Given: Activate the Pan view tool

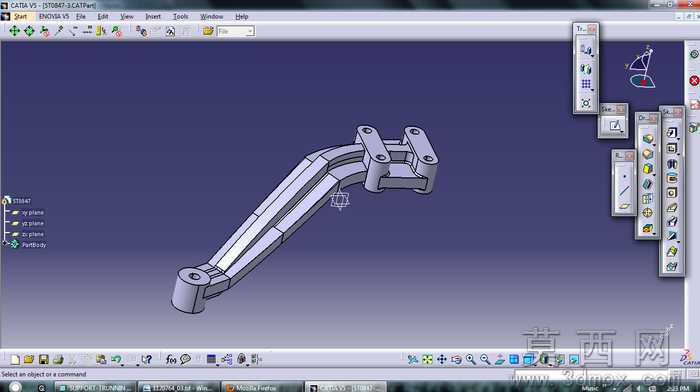Looking at the screenshot, I should coord(442,359).
